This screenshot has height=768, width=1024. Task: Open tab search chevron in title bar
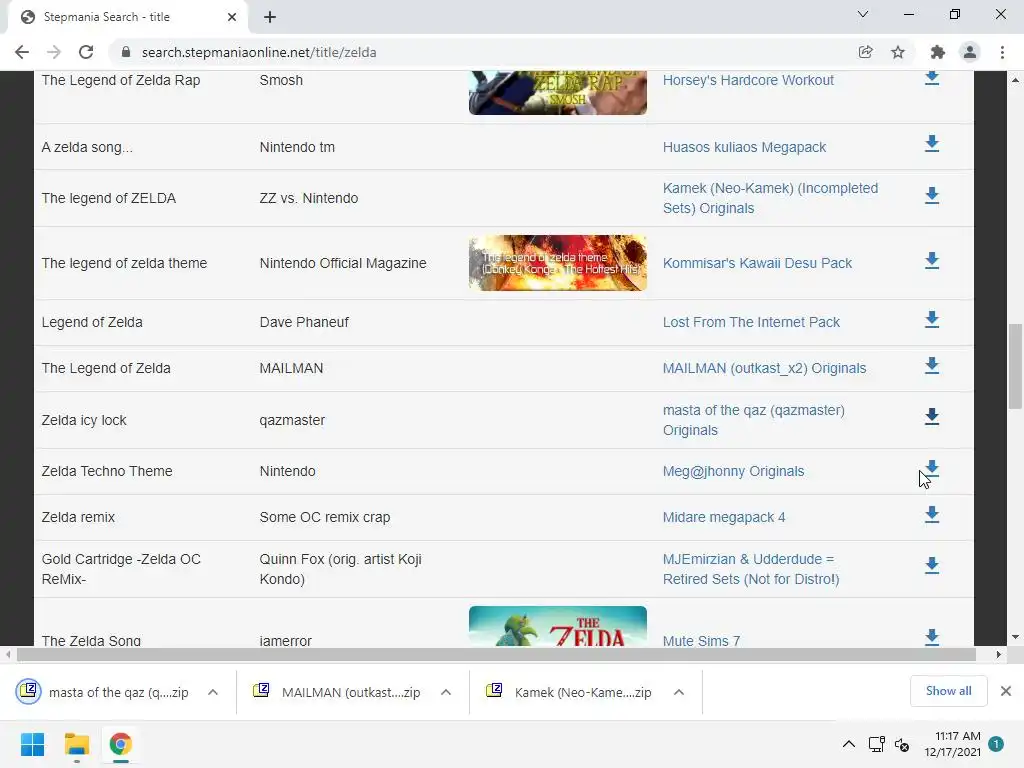863,14
